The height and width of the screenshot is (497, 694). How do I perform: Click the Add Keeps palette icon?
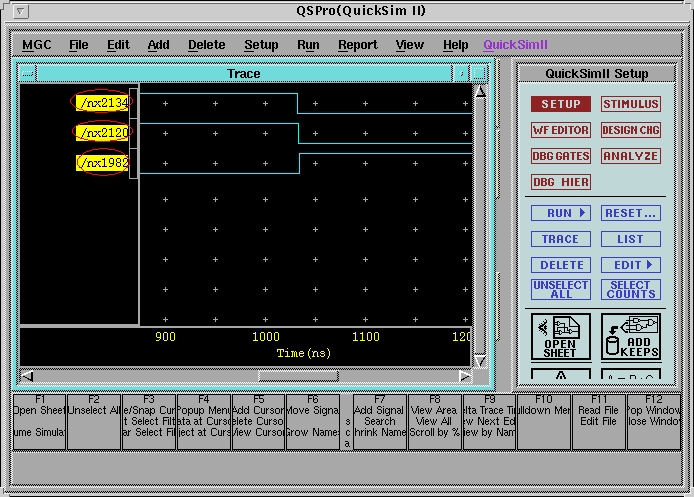pos(630,336)
